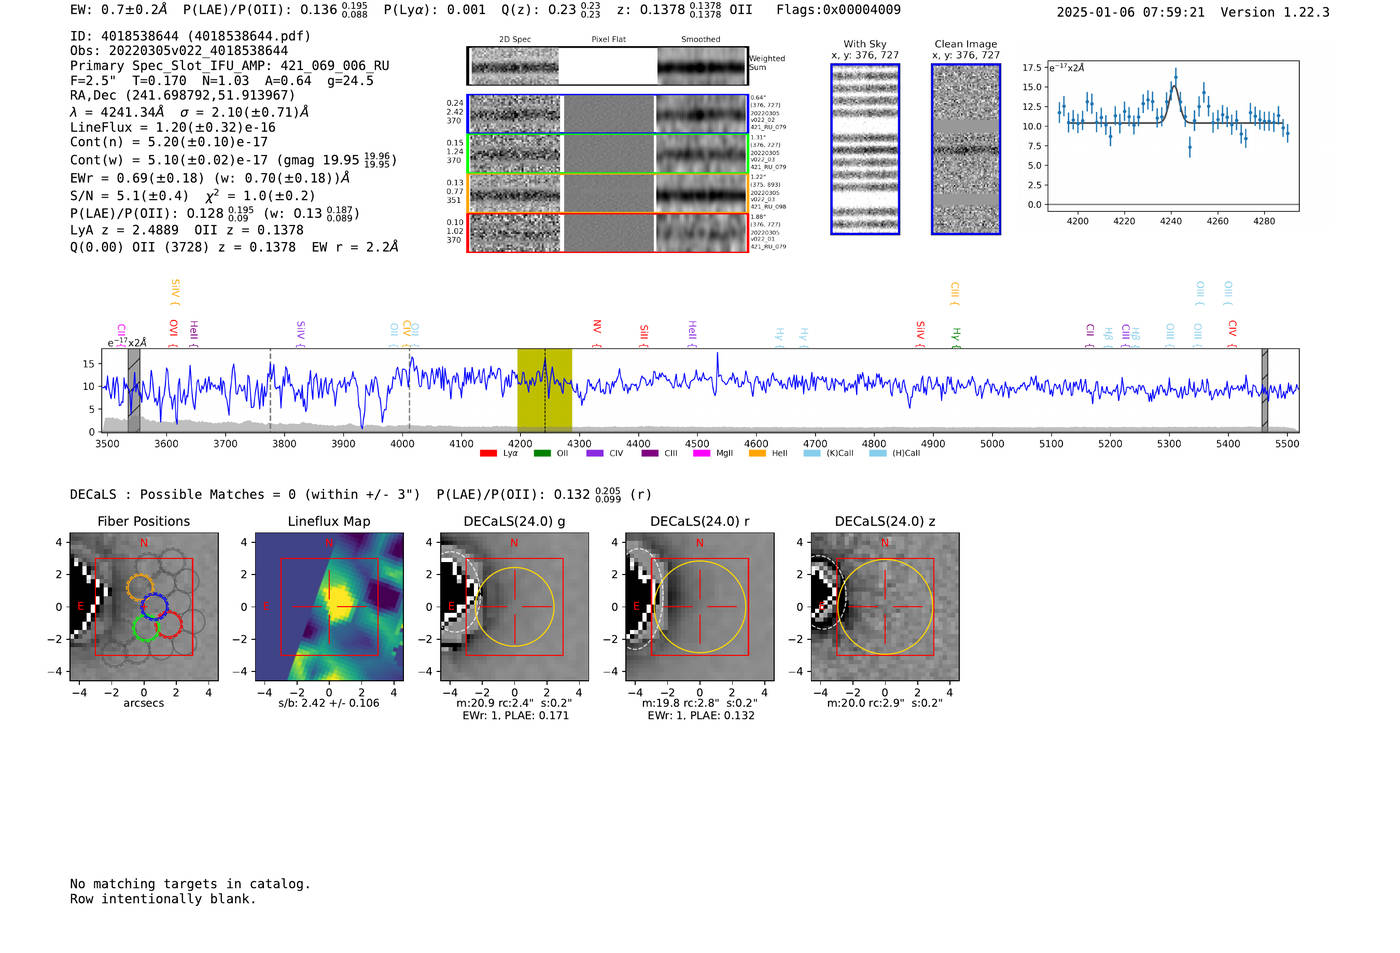
Task: Click the 'Smoothed' column header
Action: 701,40
